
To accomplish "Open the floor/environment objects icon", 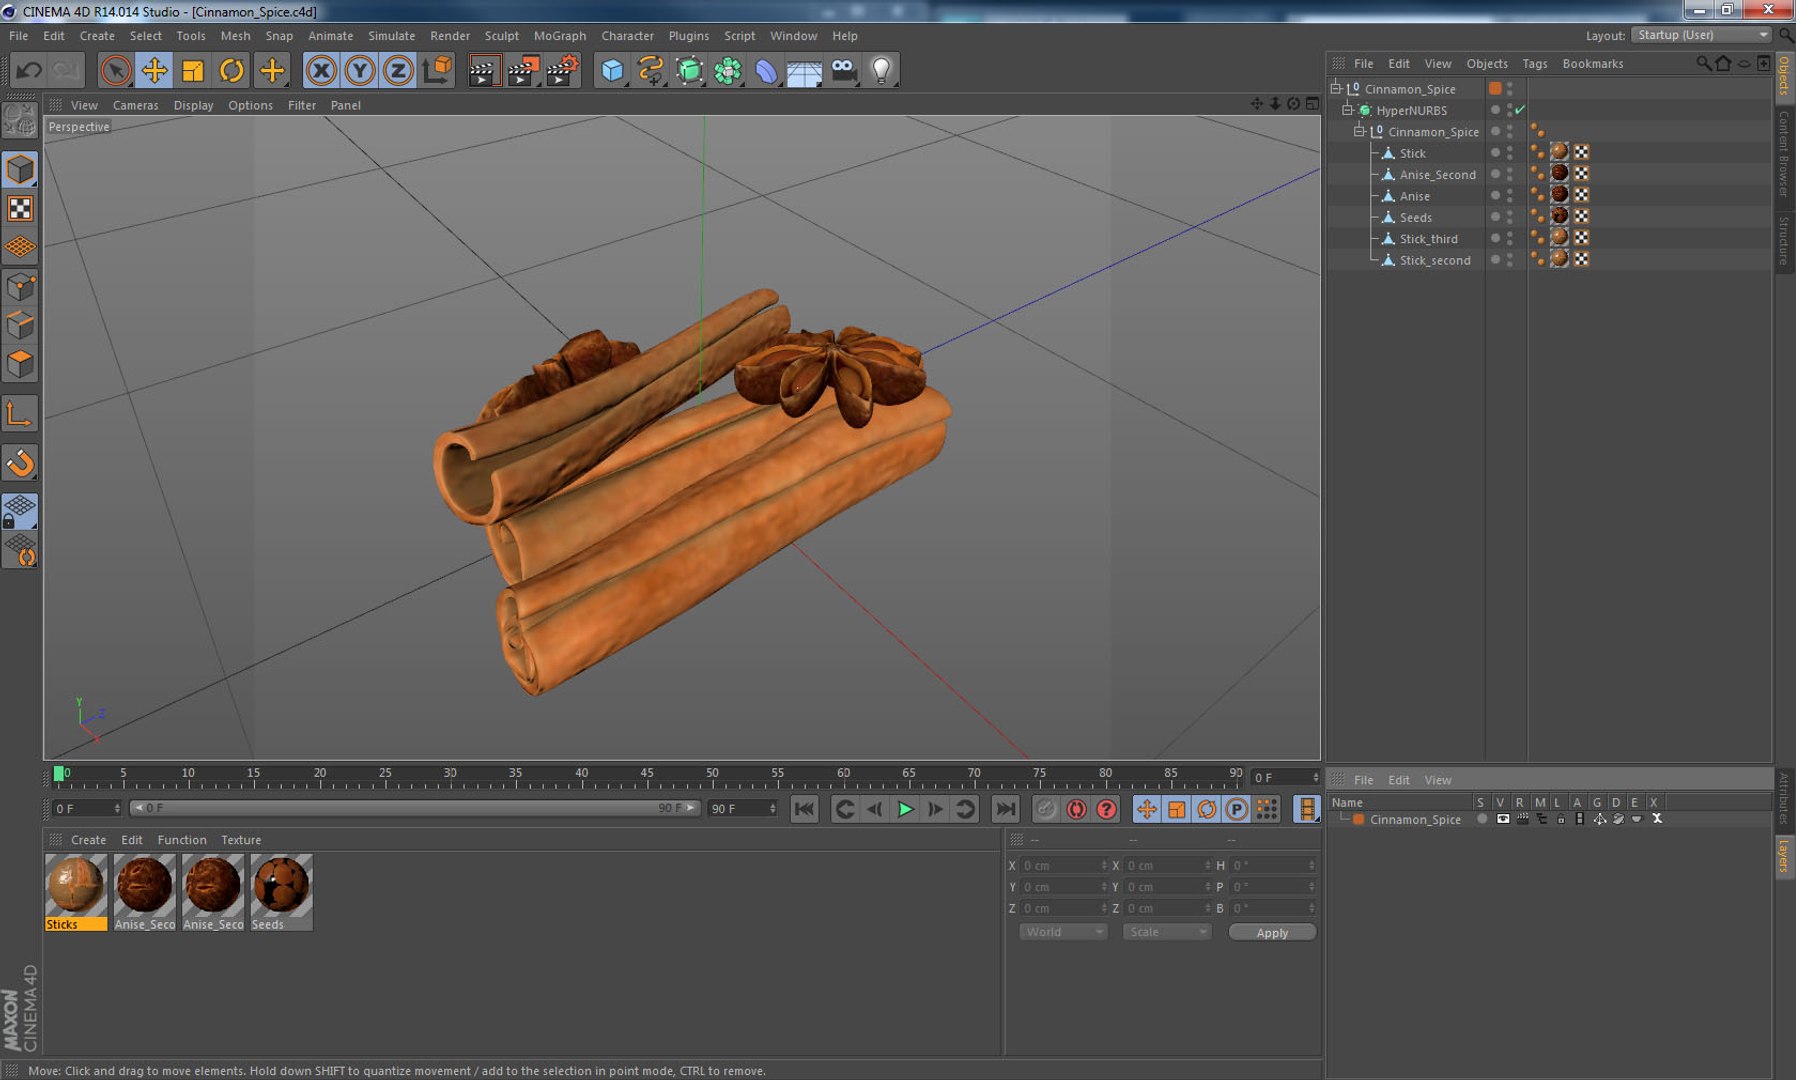I will (x=804, y=71).
